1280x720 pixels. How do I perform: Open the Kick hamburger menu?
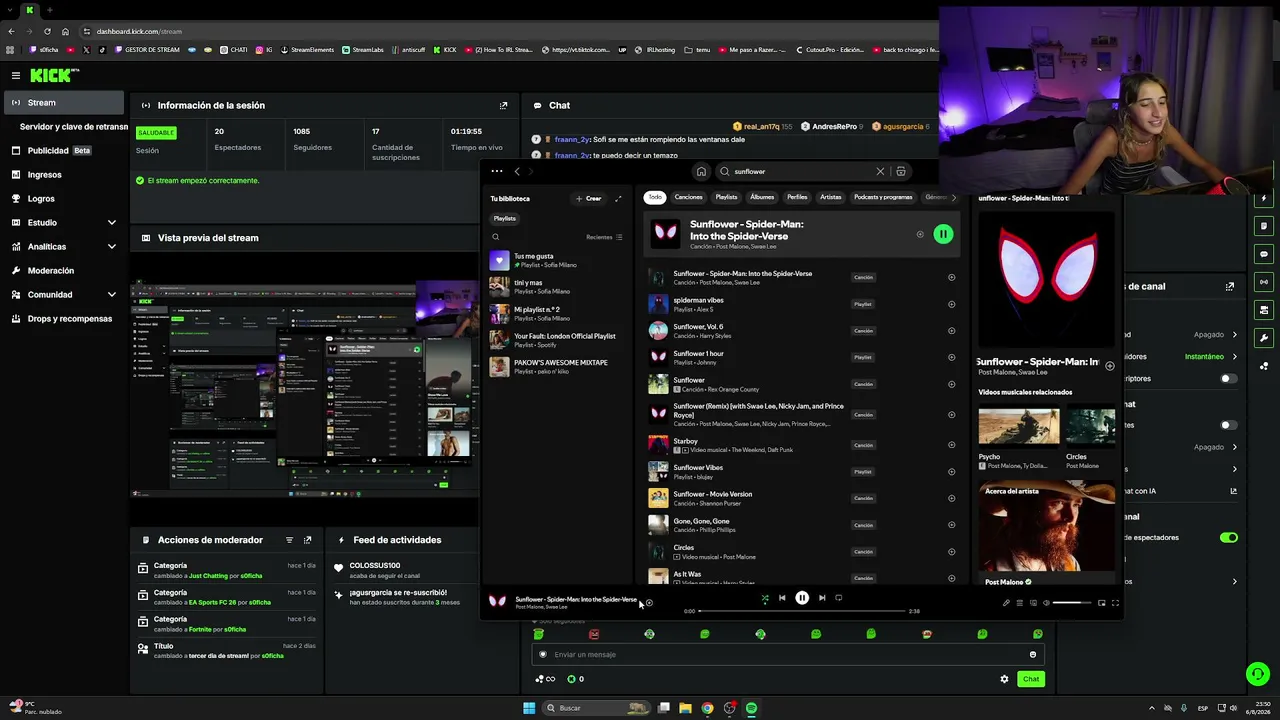16,76
